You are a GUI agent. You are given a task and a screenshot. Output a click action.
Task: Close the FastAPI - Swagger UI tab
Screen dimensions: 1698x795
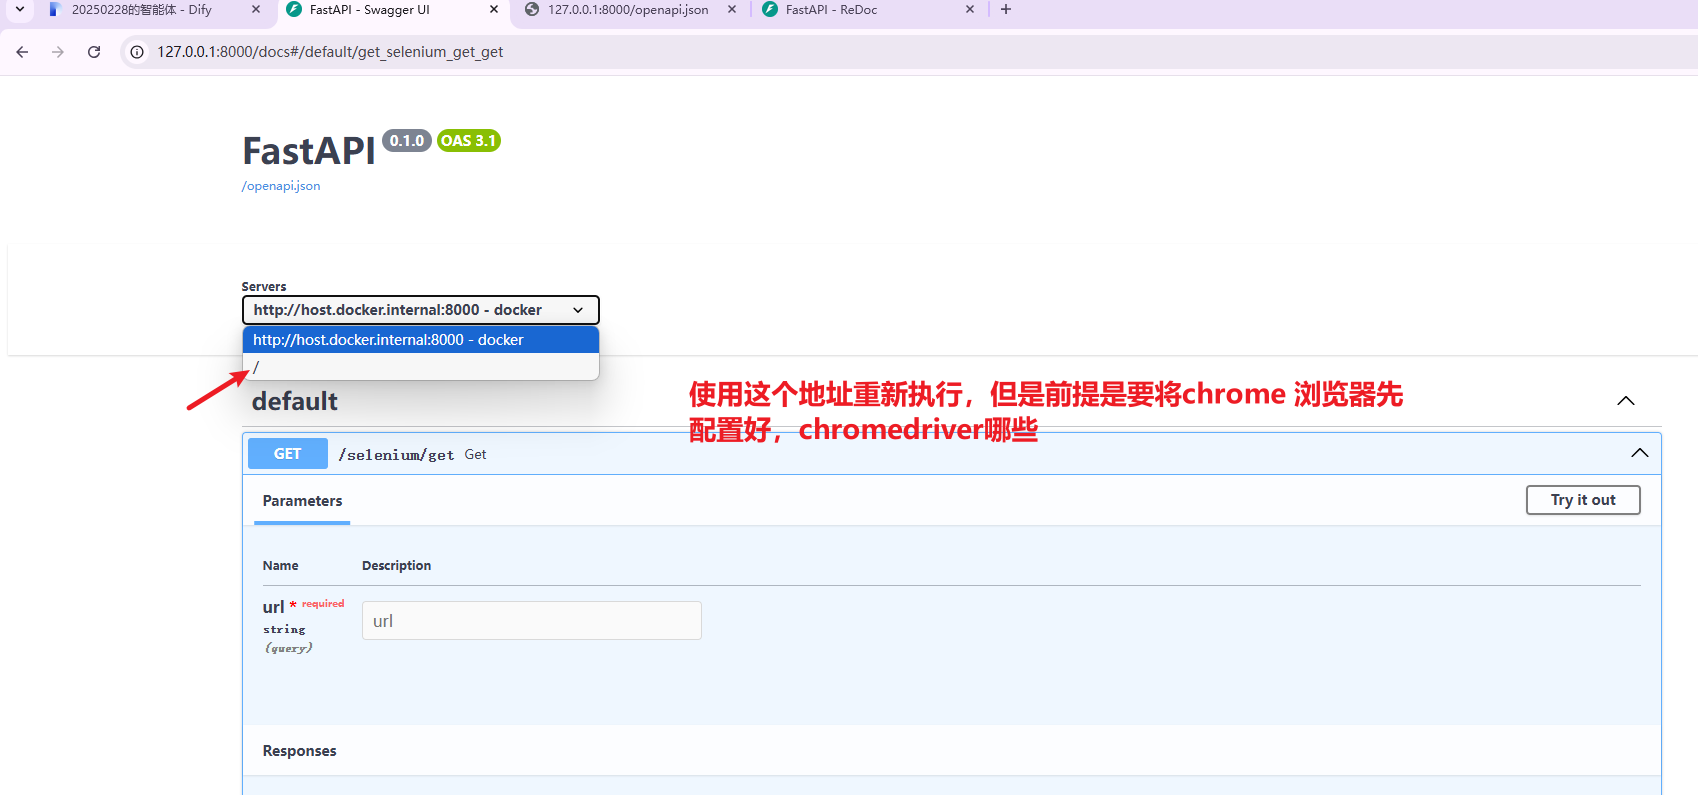tap(494, 9)
